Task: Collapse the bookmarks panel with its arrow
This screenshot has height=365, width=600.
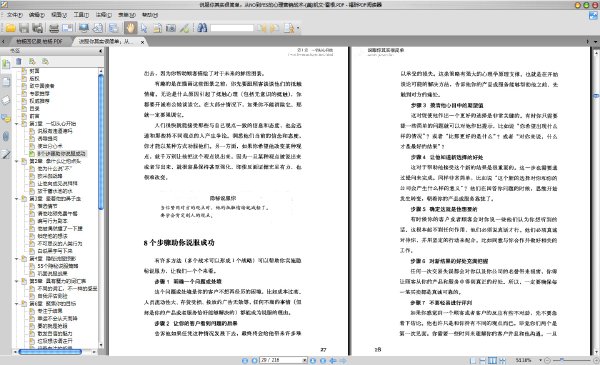Action: (x=101, y=51)
